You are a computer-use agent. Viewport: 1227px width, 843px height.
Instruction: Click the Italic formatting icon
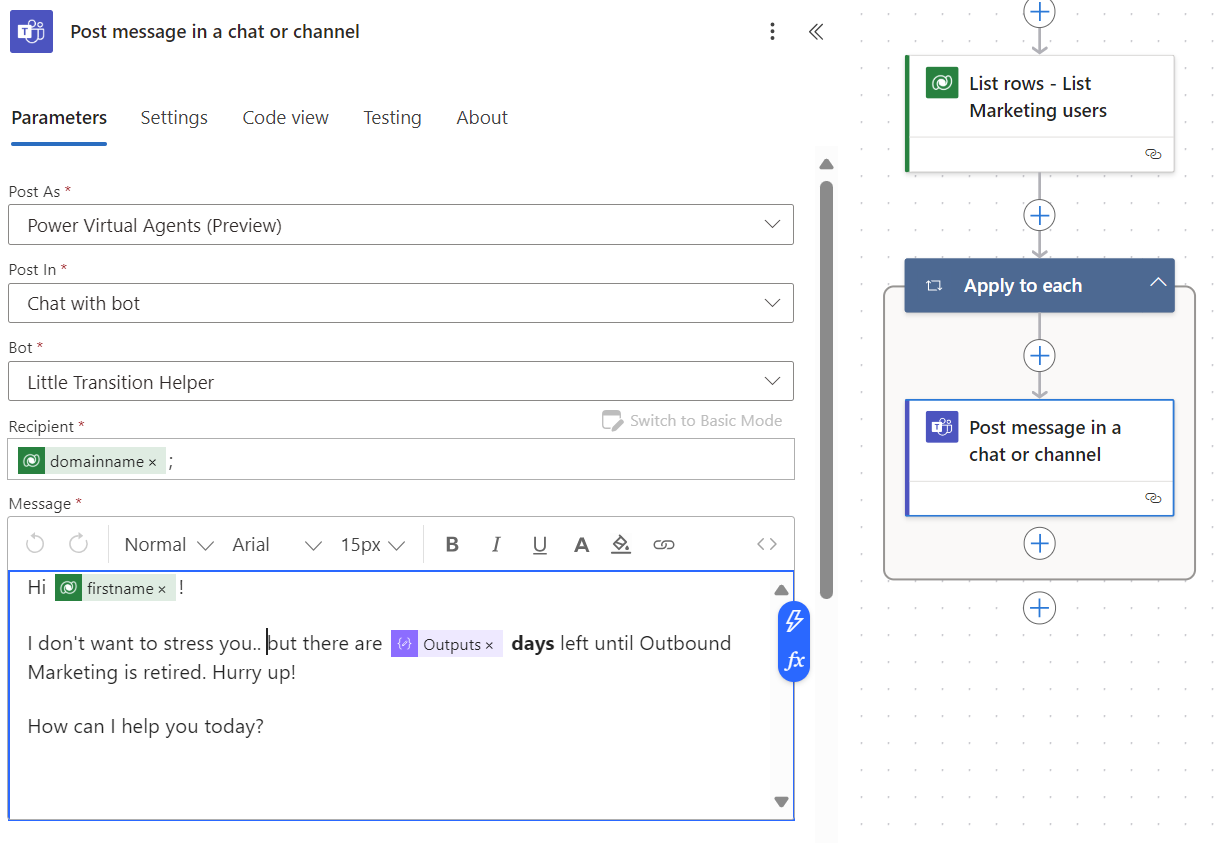click(x=496, y=545)
